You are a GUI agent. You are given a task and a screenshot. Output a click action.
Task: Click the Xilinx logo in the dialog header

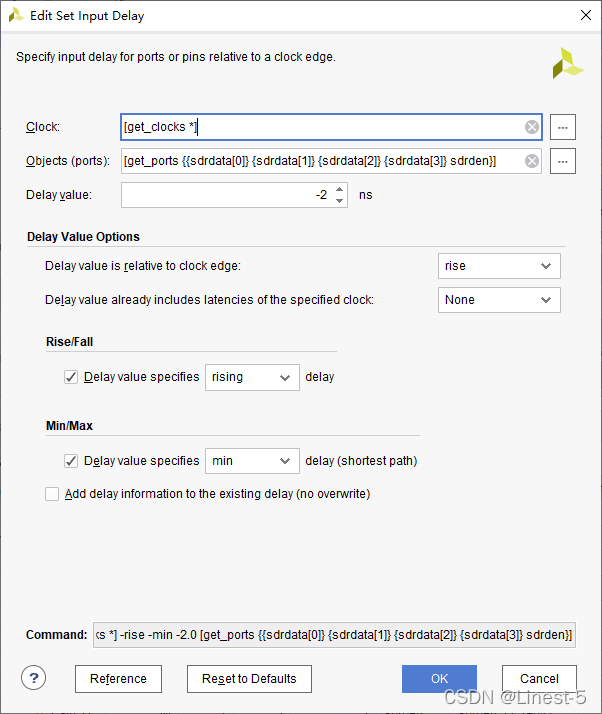coord(567,64)
